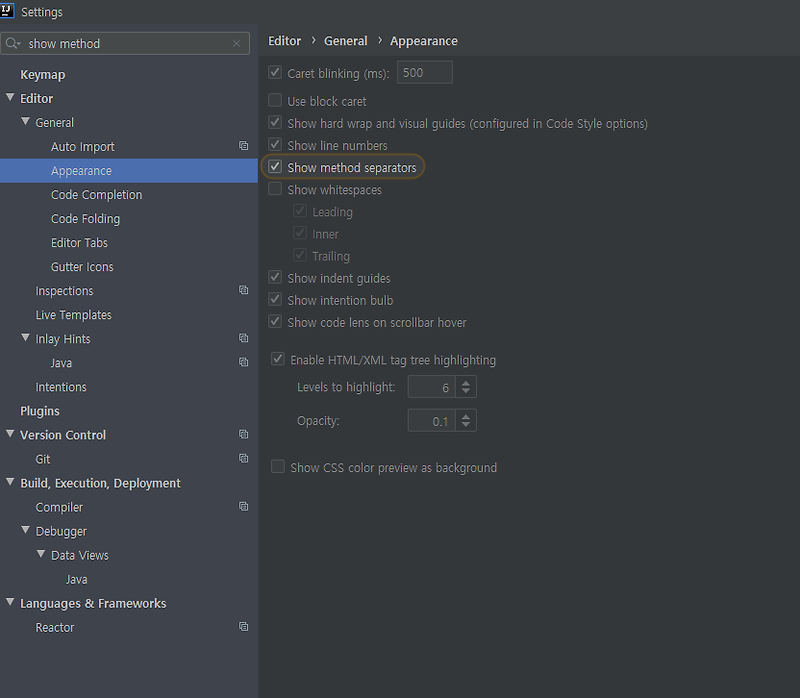Collapse the Editor tree node

coord(9,98)
